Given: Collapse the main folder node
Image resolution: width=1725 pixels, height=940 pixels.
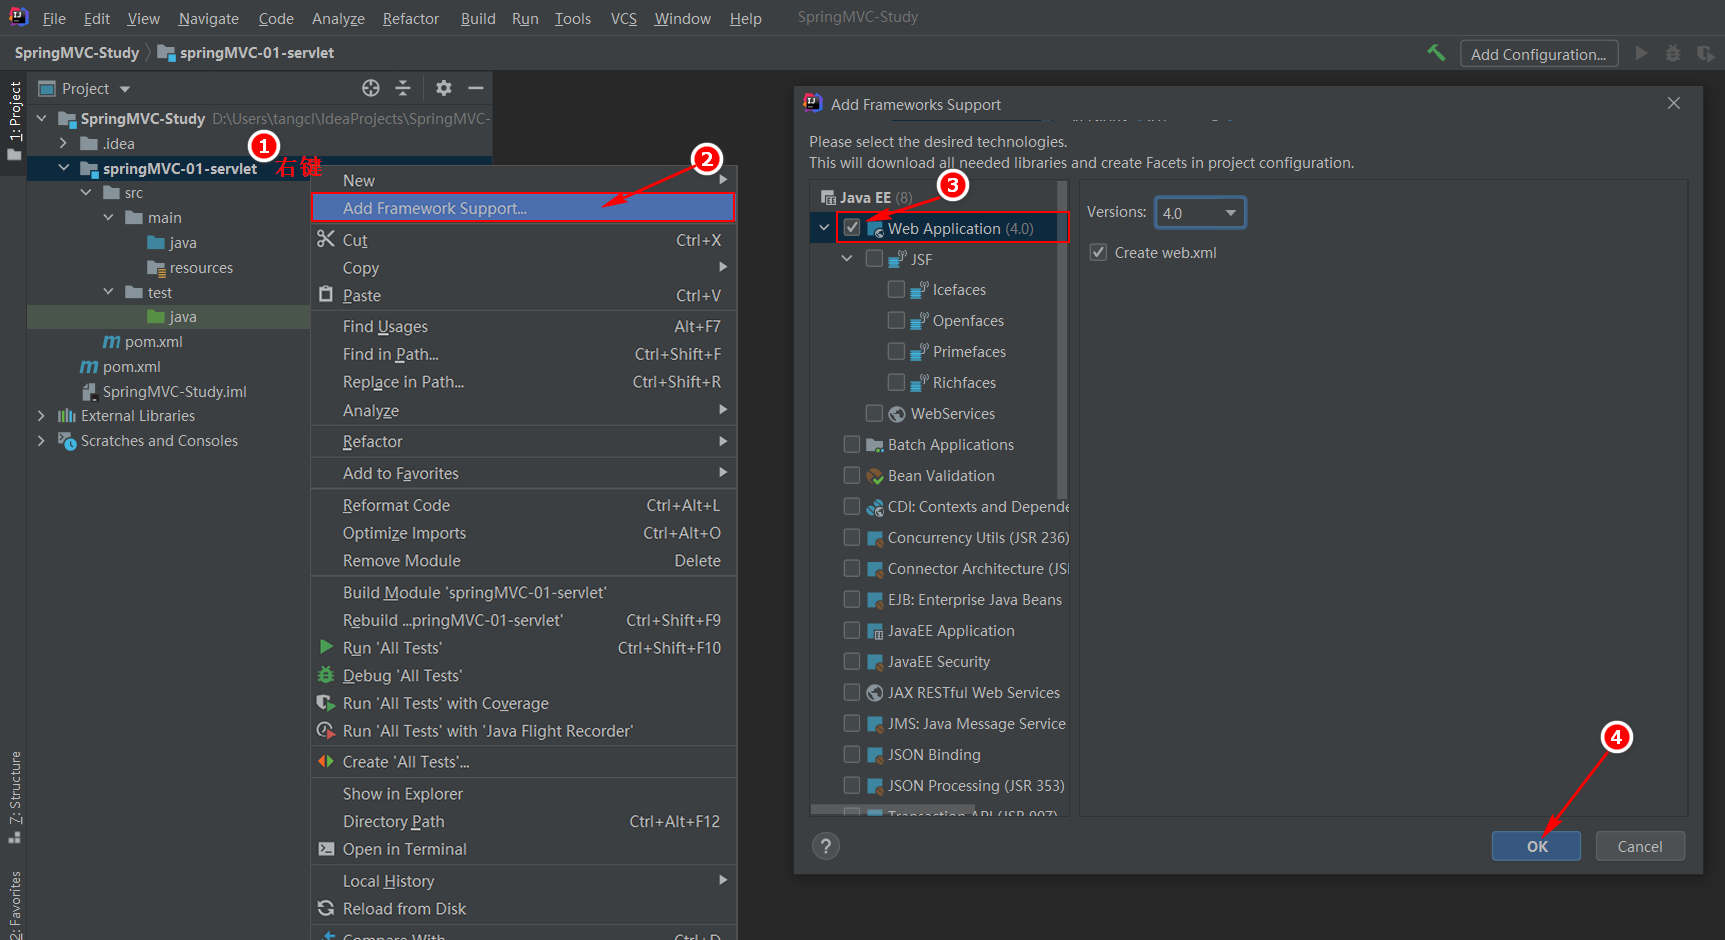Looking at the screenshot, I should pos(108,217).
